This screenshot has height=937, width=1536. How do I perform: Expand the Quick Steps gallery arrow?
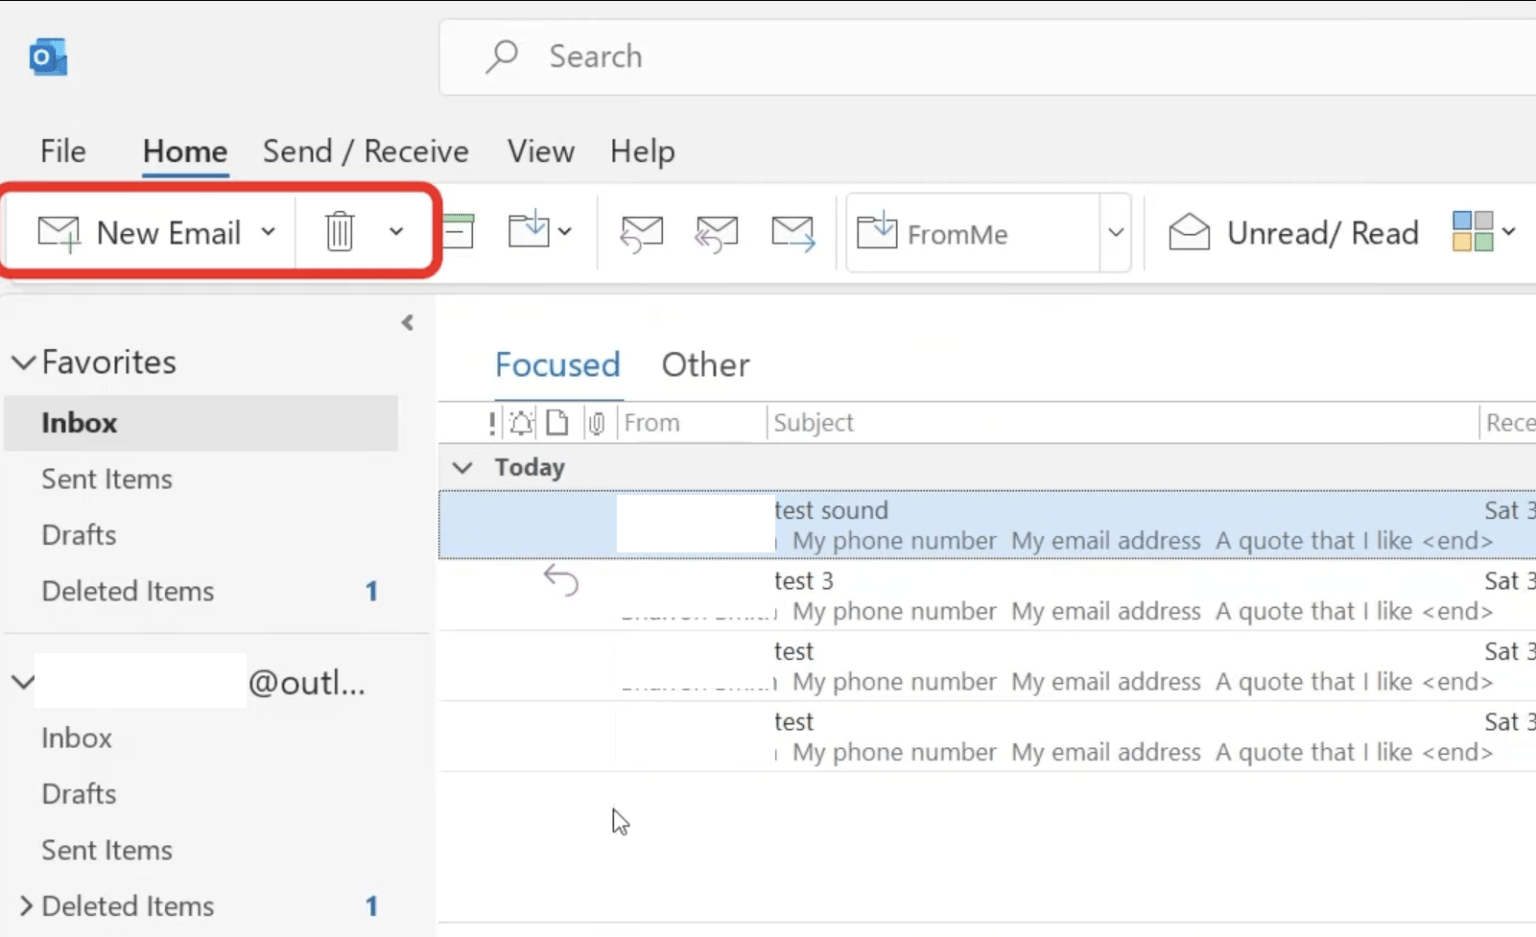[x=1116, y=232]
